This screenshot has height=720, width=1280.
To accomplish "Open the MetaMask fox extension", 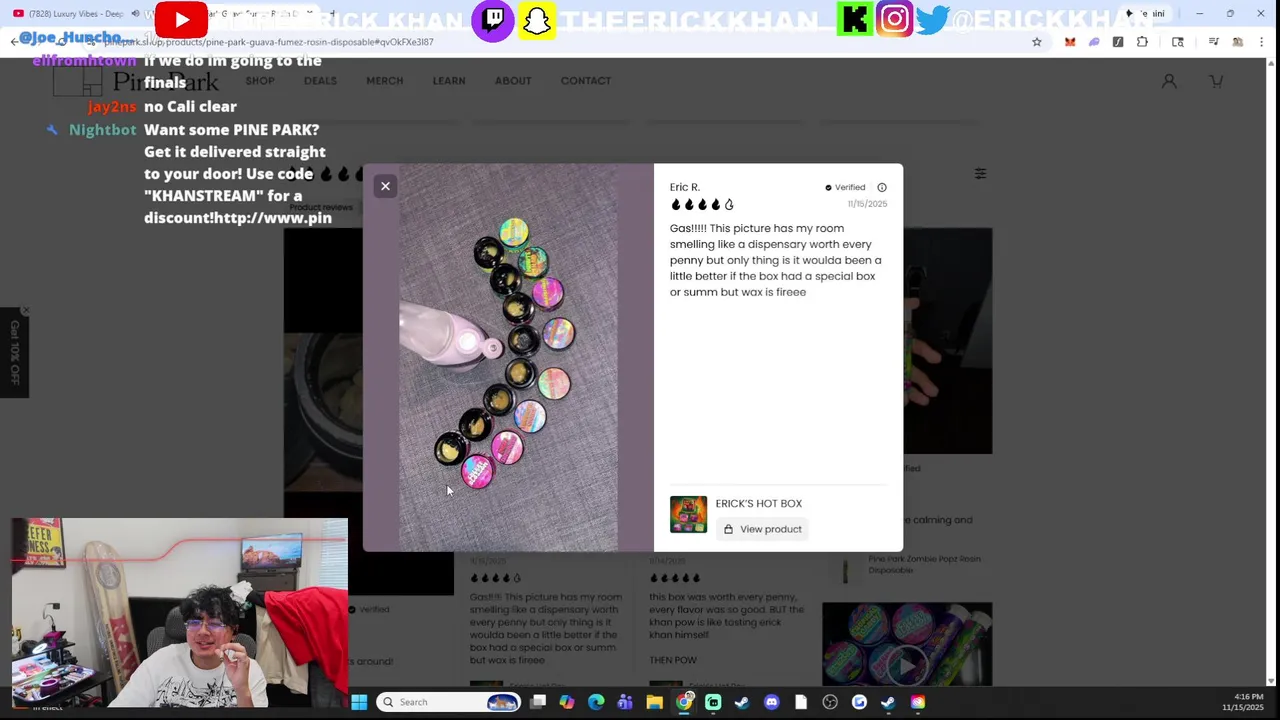I will tap(1070, 42).
